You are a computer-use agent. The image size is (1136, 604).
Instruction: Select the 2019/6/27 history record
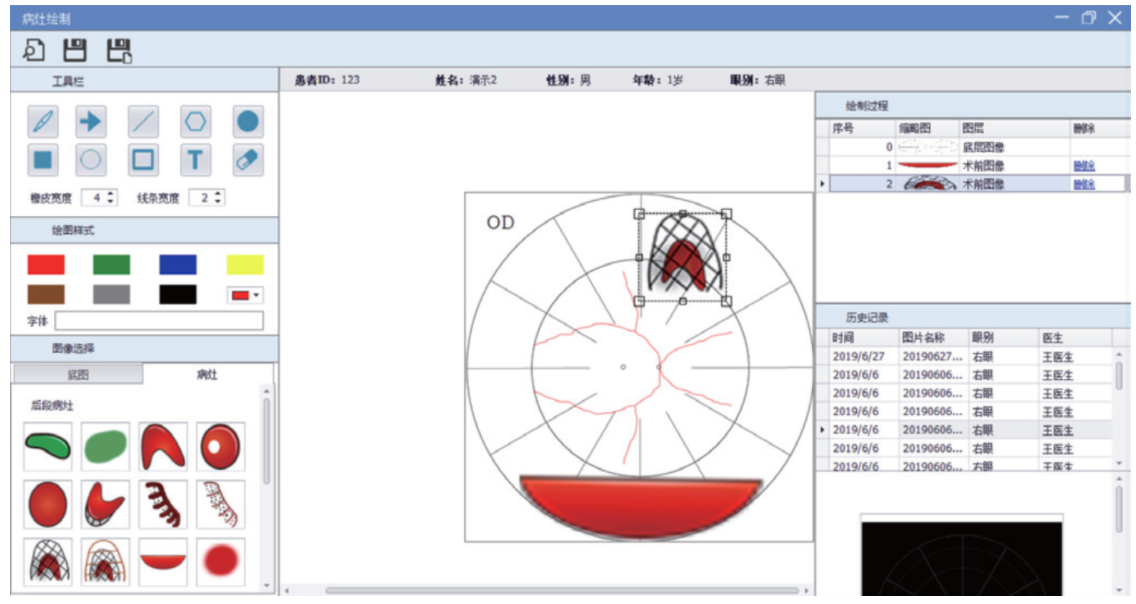click(x=971, y=356)
